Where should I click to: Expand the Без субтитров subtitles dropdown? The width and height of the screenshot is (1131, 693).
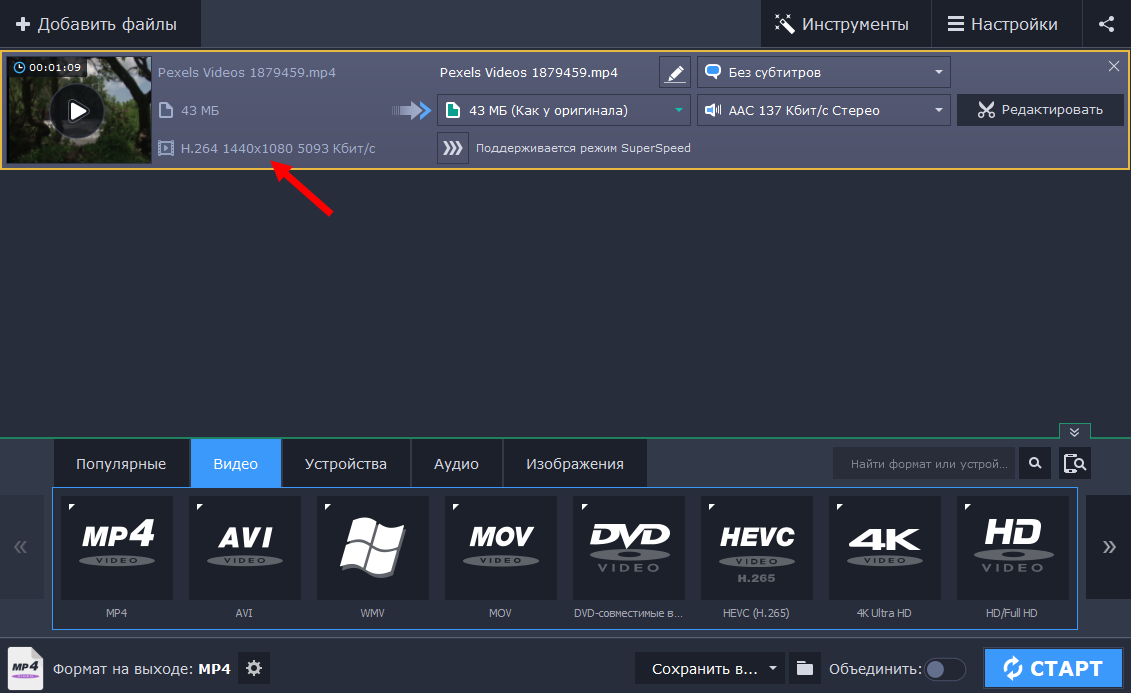823,72
